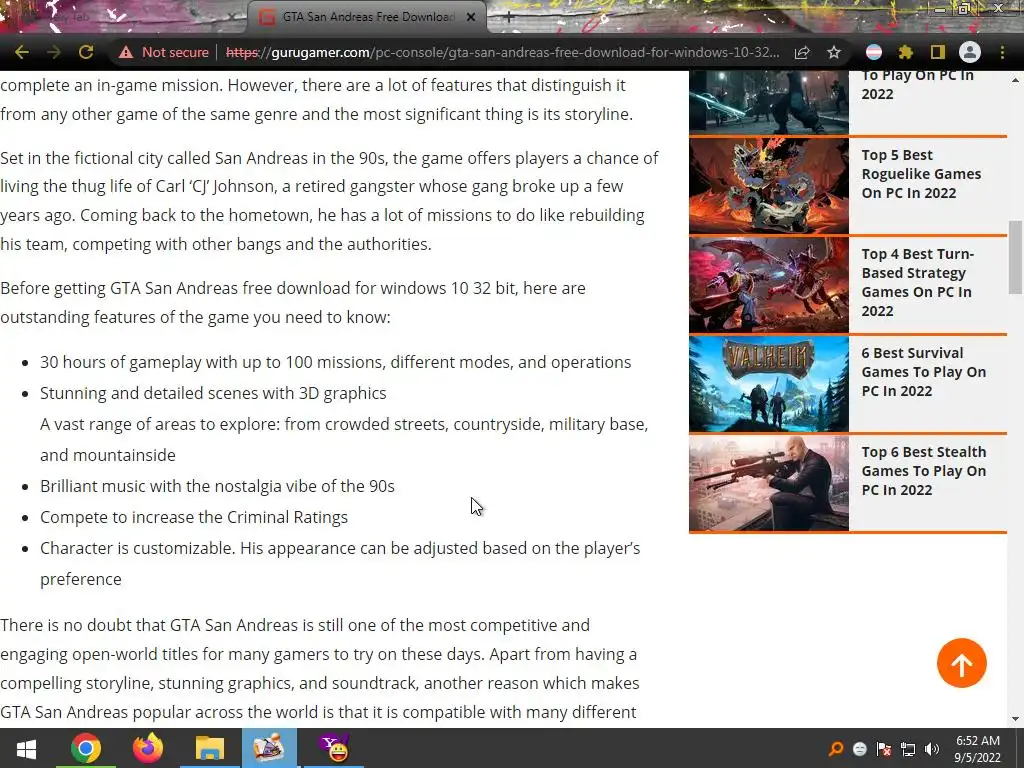
Task: Open the Chrome profile avatar
Action: (970, 52)
